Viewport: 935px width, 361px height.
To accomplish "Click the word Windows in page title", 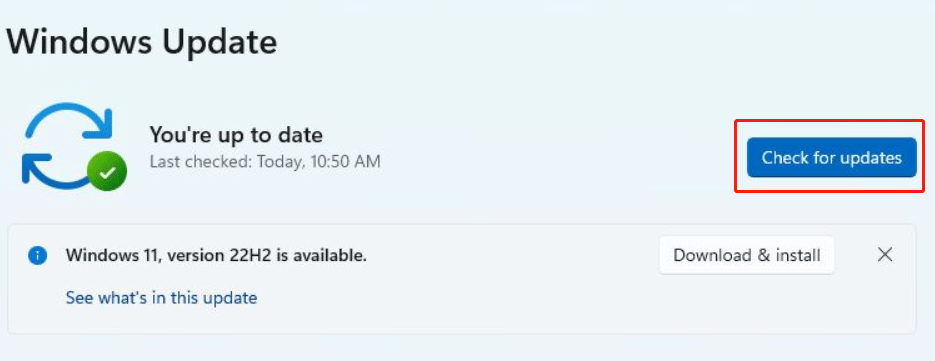I will tap(81, 42).
